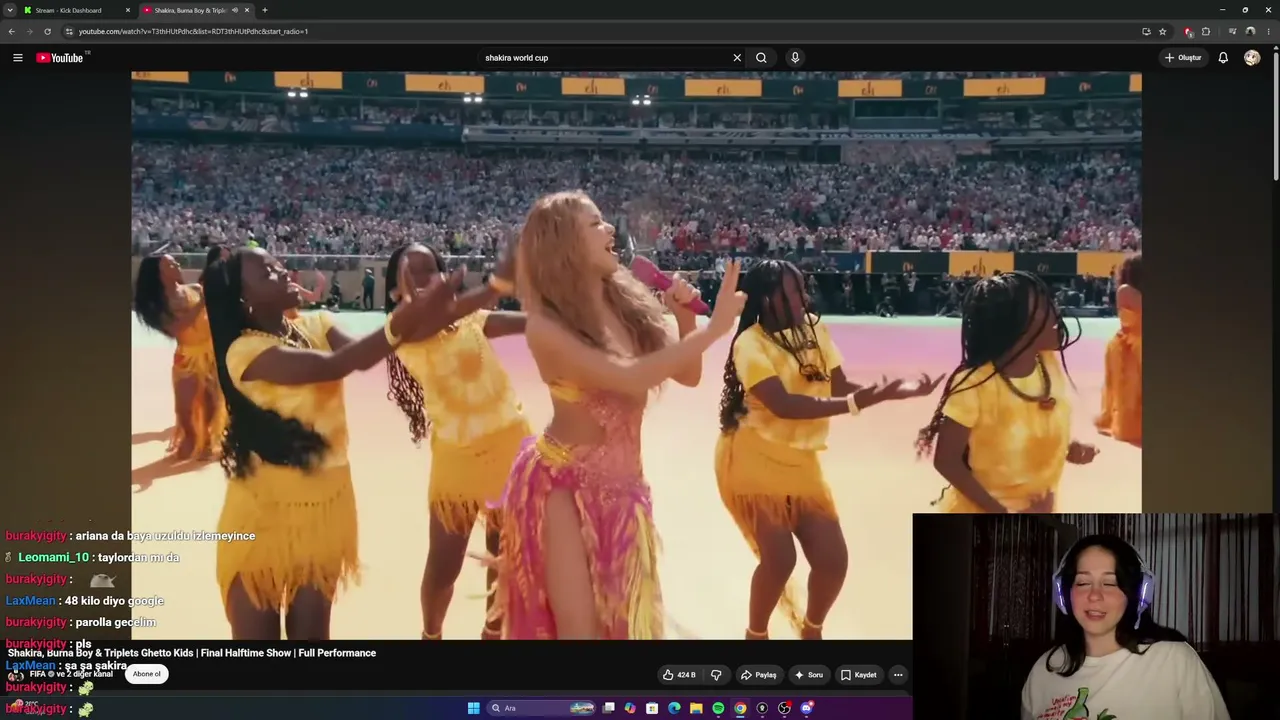
Task: Mute the Shakira tab audio icon
Action: pyautogui.click(x=235, y=10)
